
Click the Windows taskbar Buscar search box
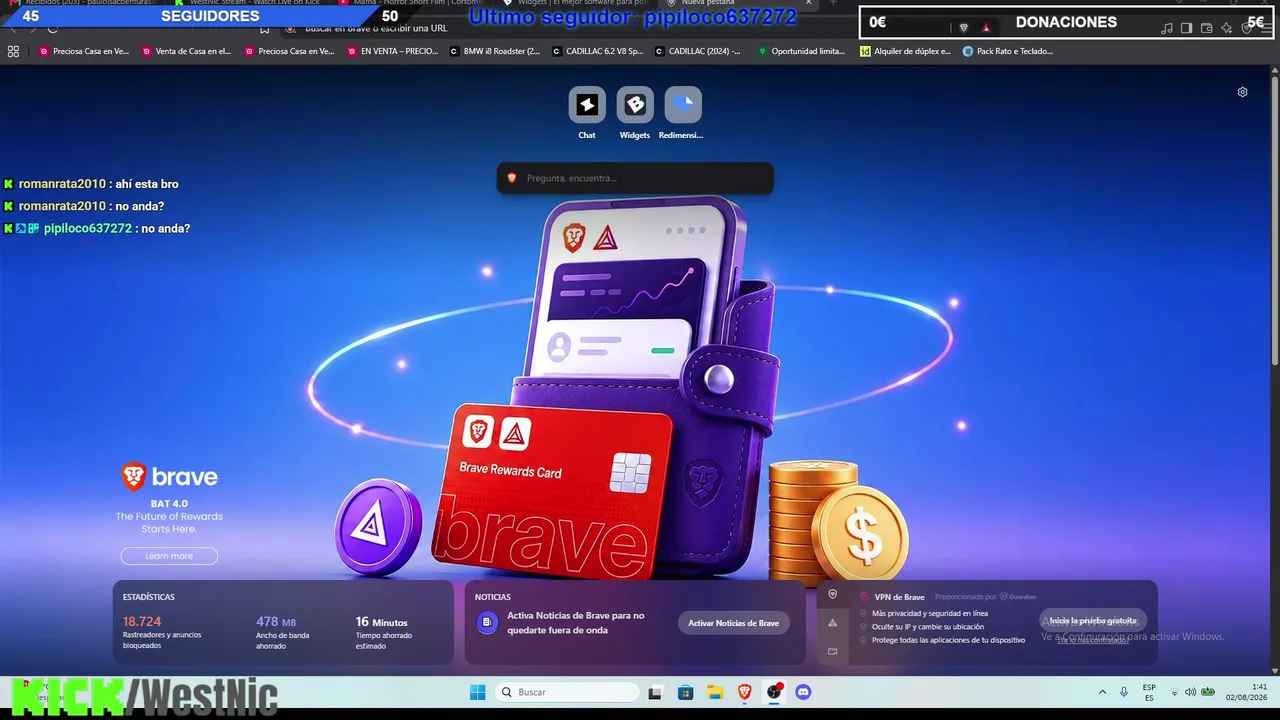coord(567,692)
